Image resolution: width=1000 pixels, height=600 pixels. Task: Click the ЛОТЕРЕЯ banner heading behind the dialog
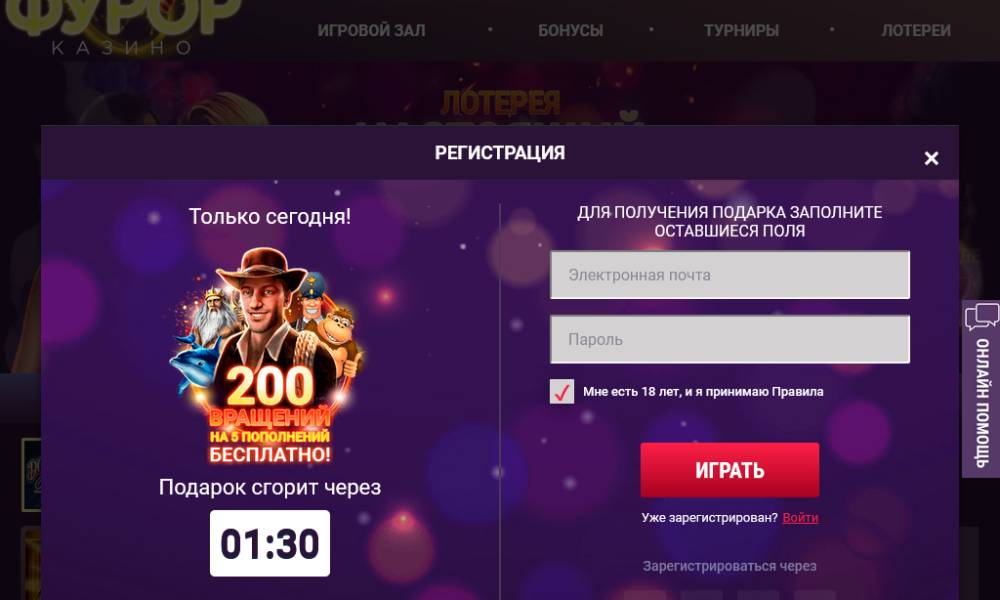tap(501, 103)
